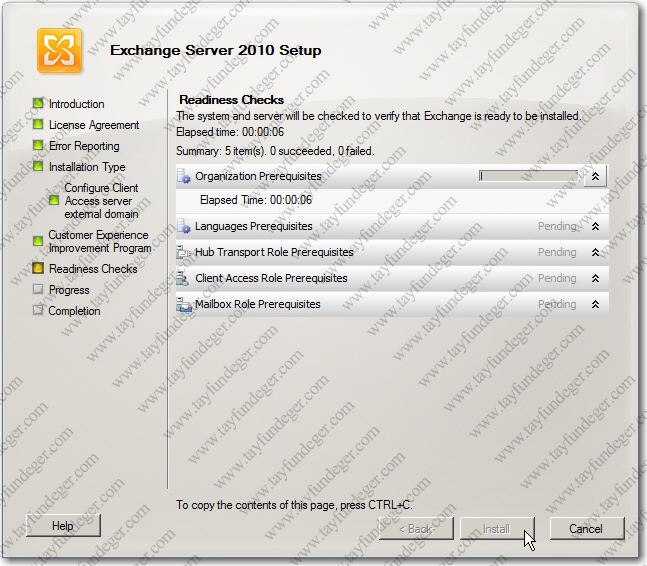The width and height of the screenshot is (647, 566).
Task: Select the Error Reporting step label
Action: [84, 146]
